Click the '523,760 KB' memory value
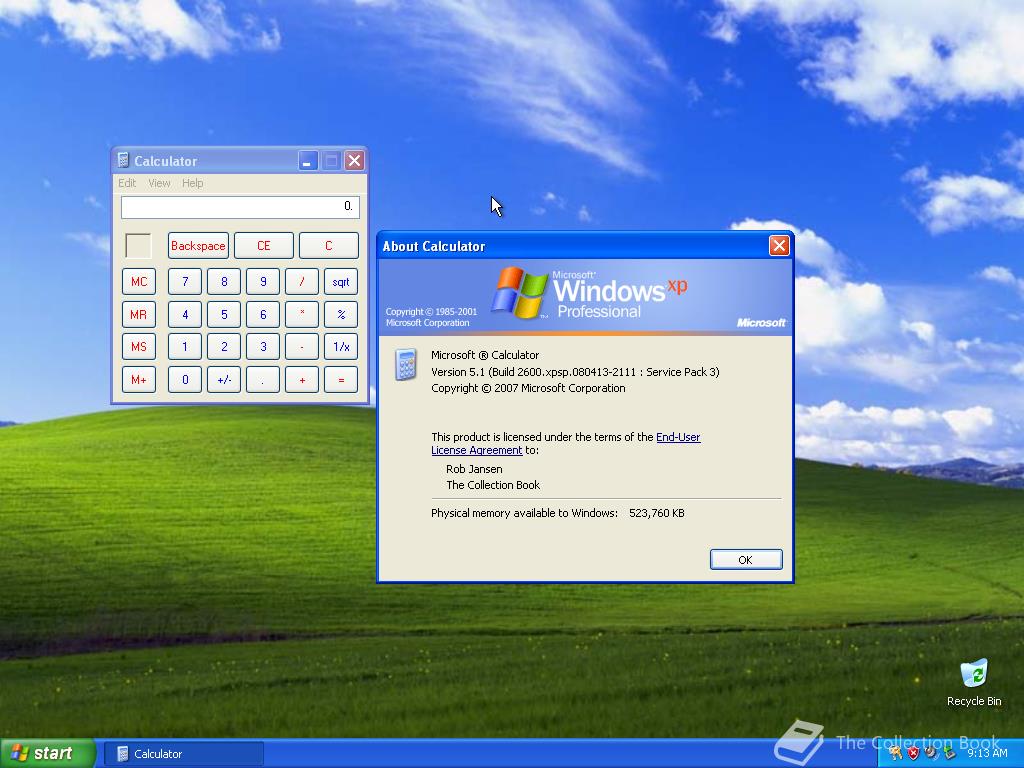This screenshot has height=768, width=1024. pyautogui.click(x=656, y=513)
